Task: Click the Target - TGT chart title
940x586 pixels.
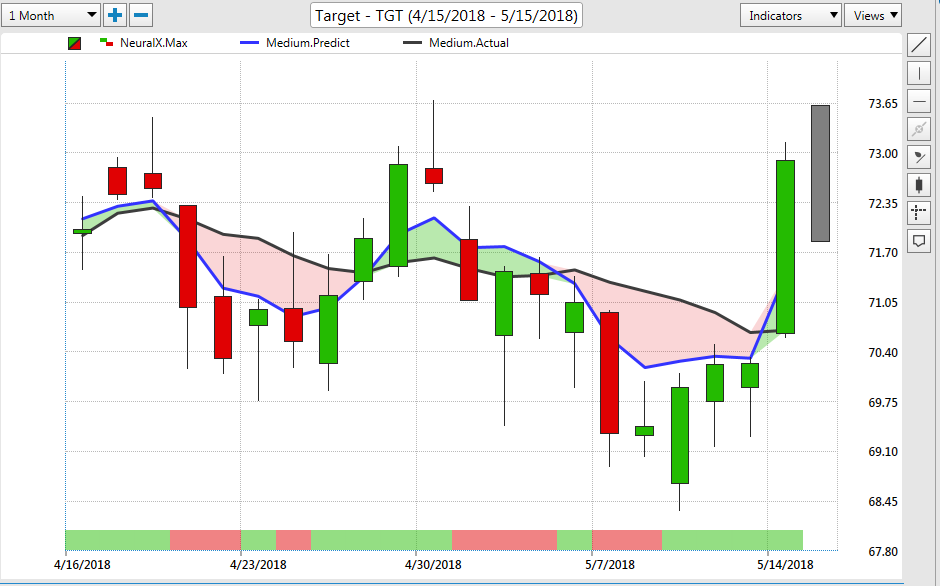Action: 446,16
